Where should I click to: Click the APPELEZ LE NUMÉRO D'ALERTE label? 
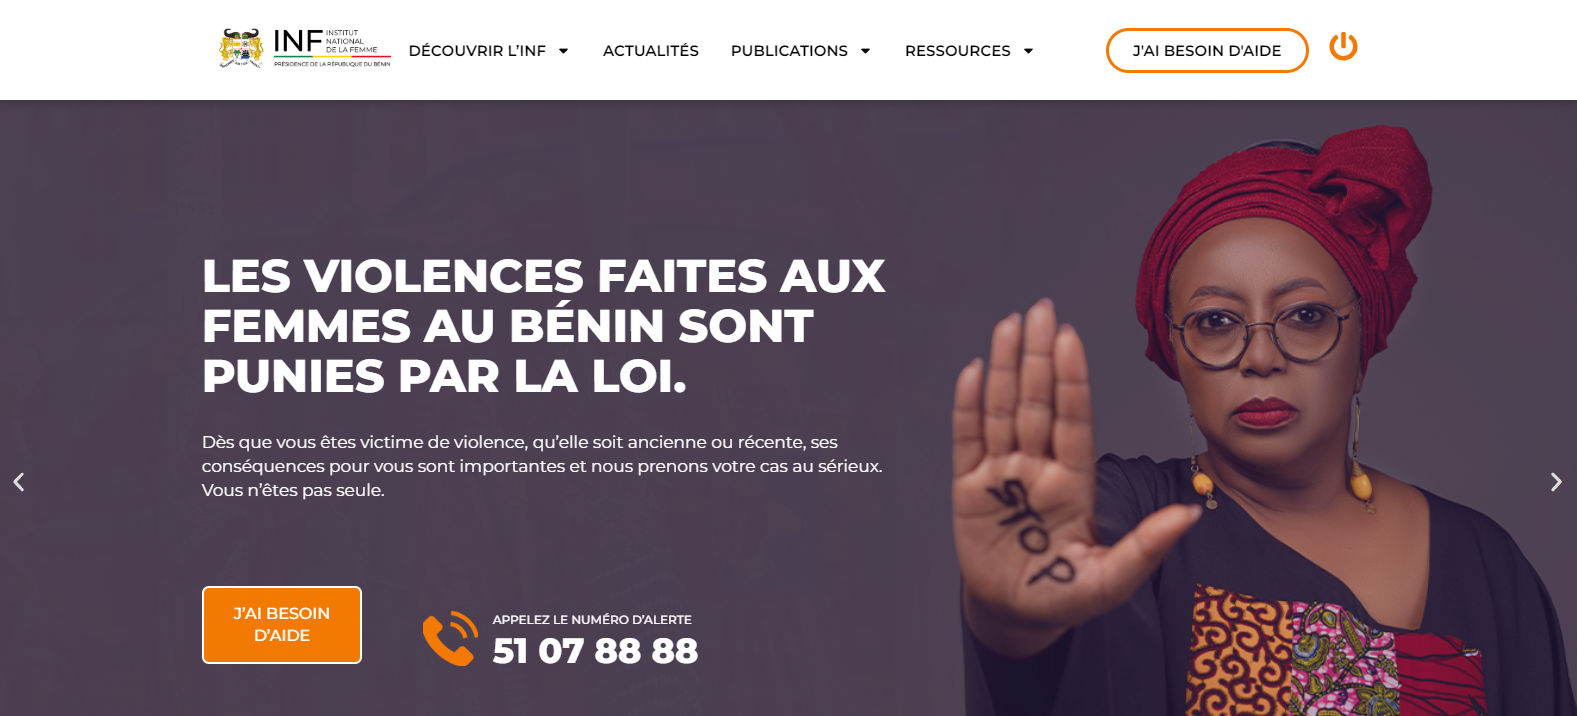click(x=592, y=620)
